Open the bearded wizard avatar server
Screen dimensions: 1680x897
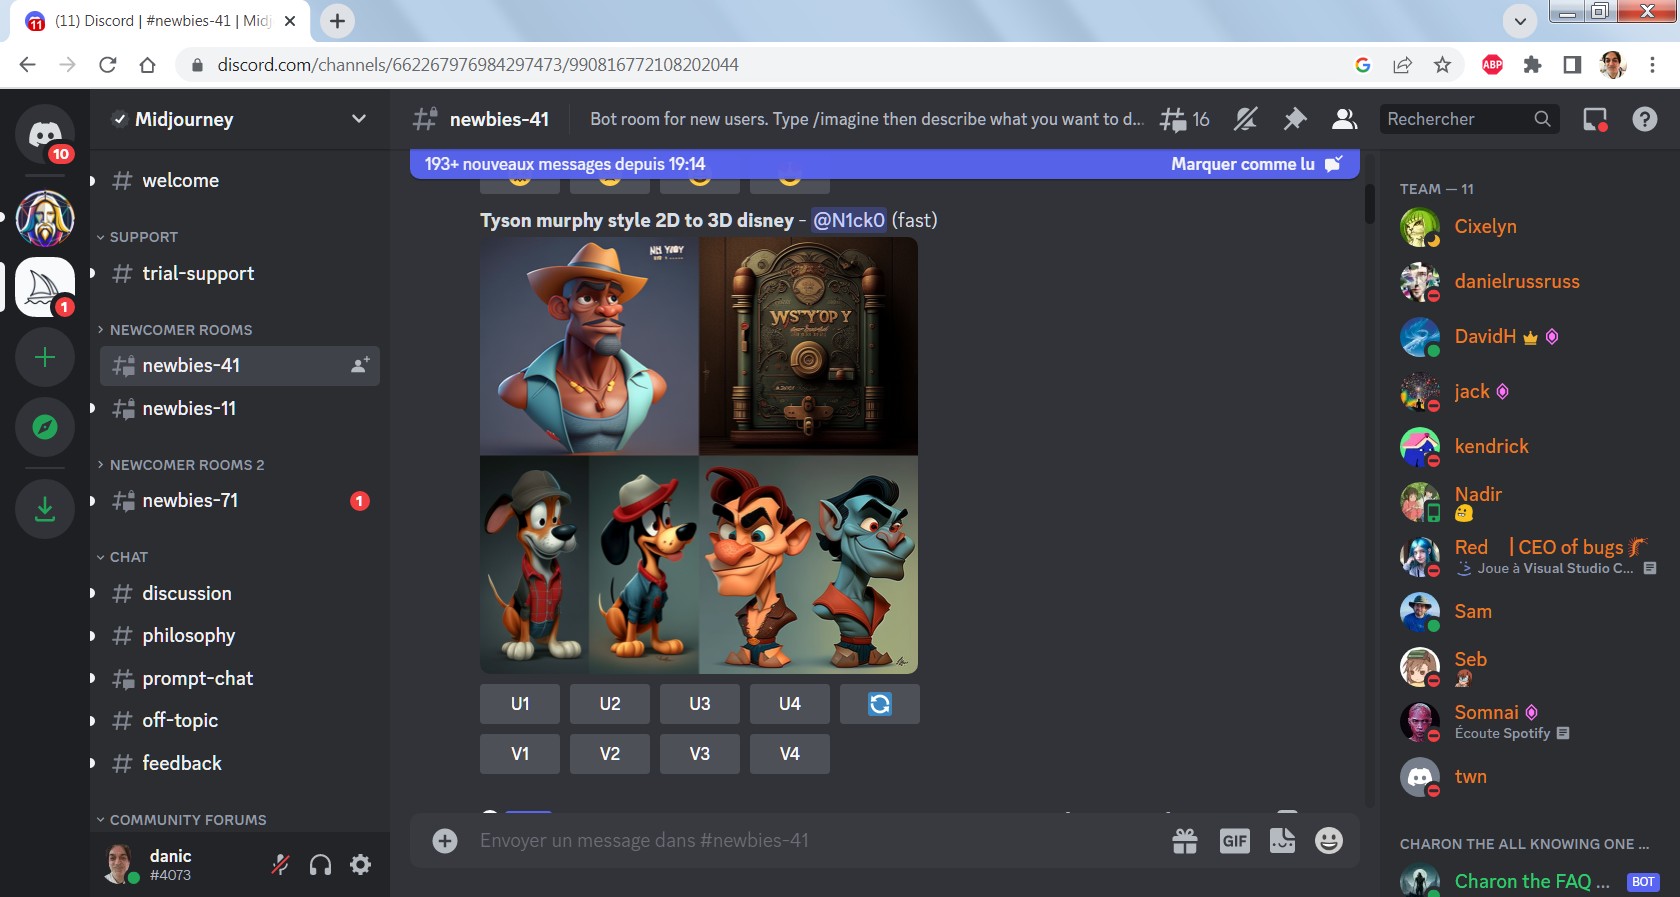click(x=45, y=219)
